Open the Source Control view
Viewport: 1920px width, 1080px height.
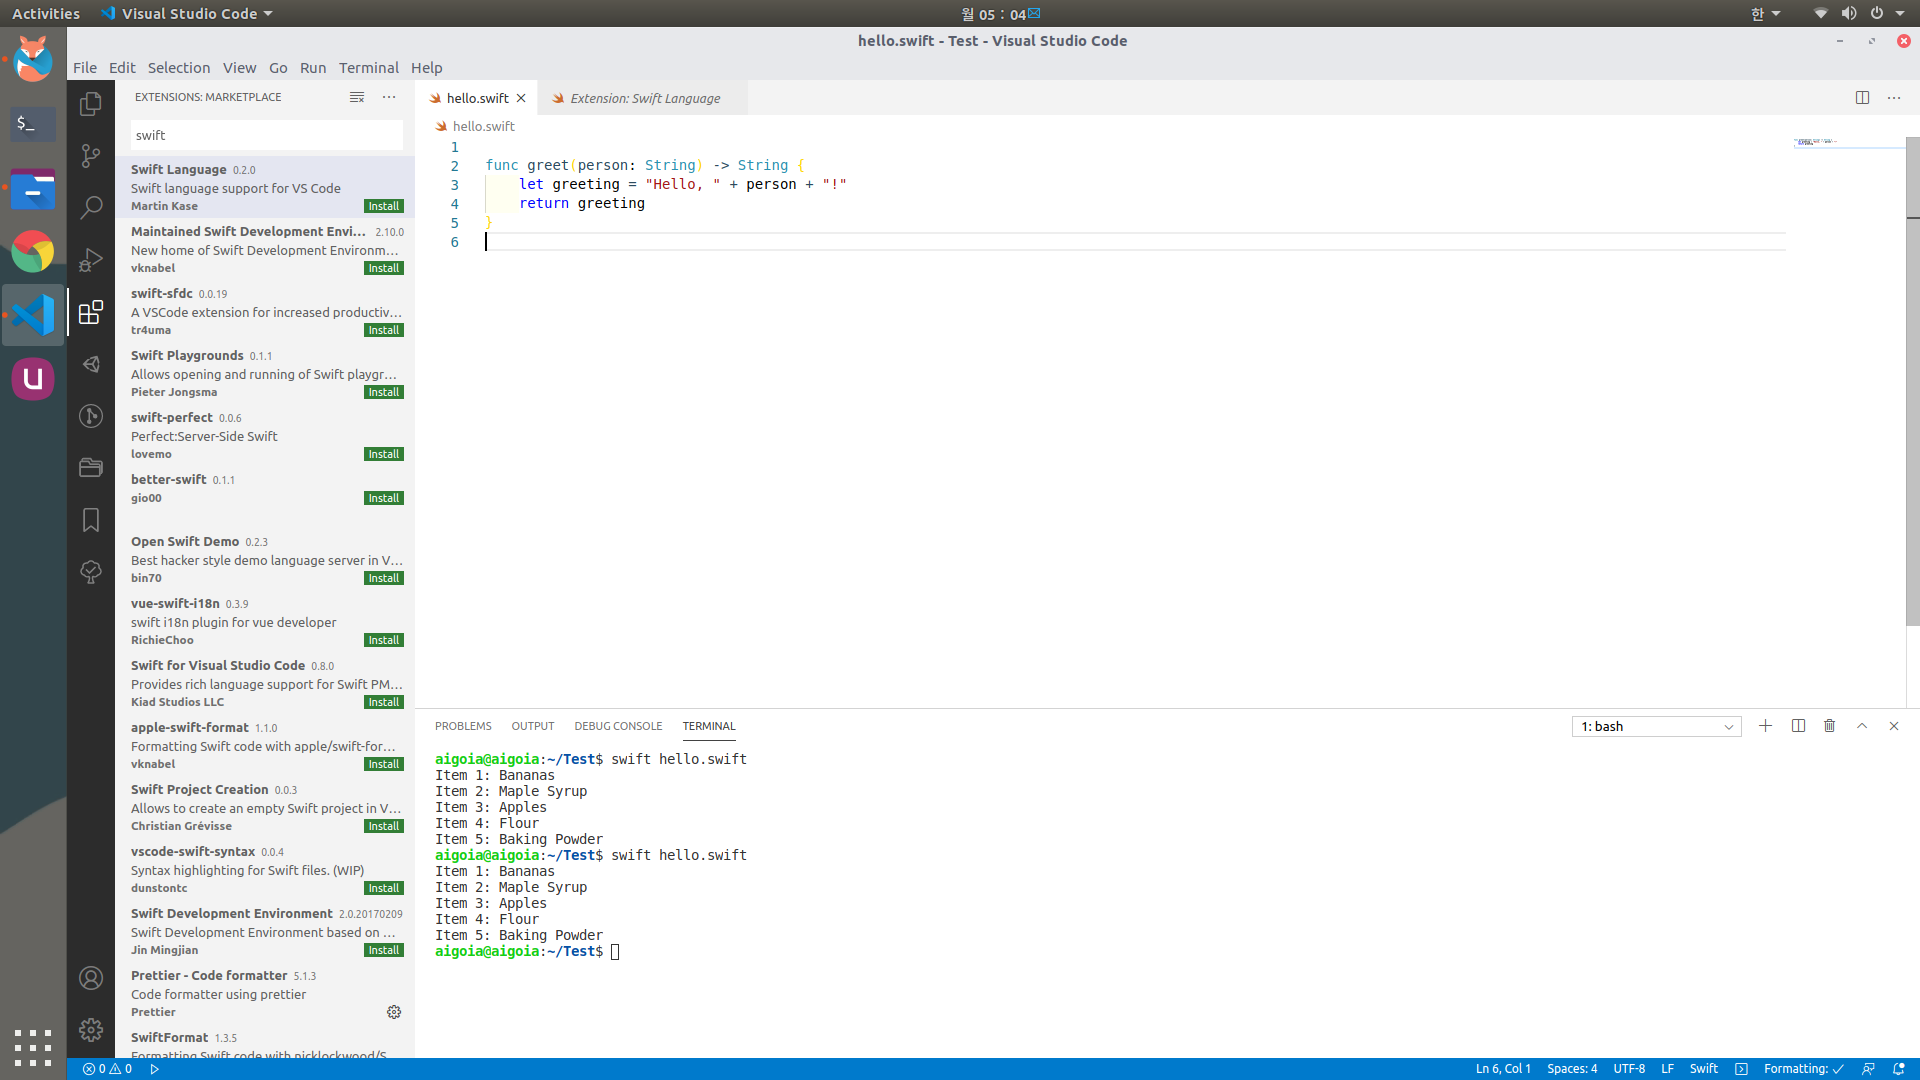tap(91, 156)
